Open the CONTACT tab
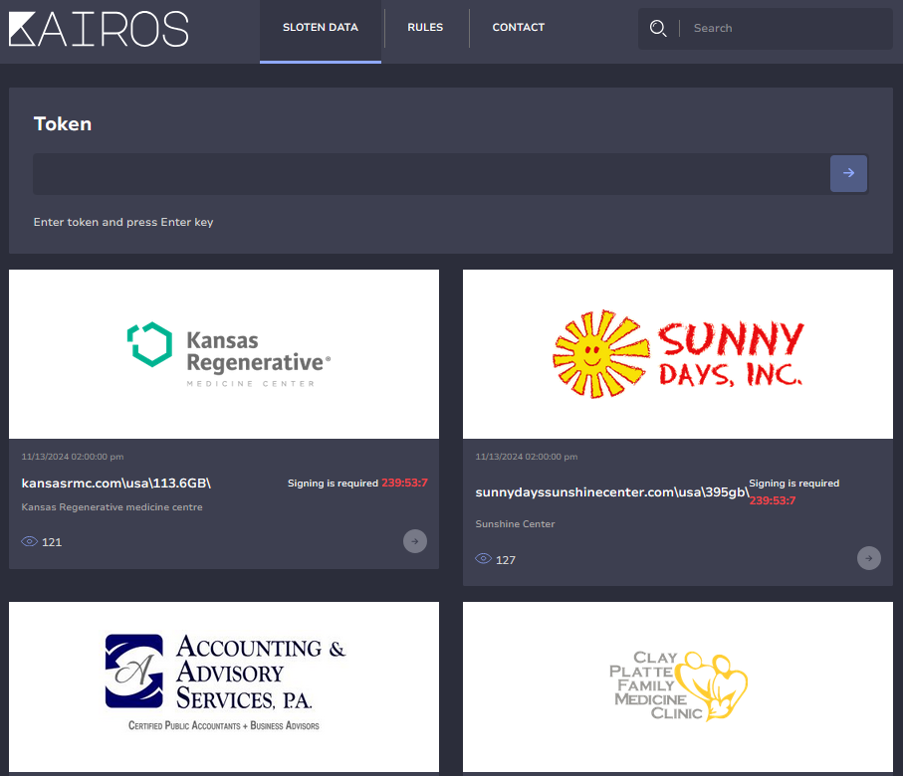 pos(518,28)
